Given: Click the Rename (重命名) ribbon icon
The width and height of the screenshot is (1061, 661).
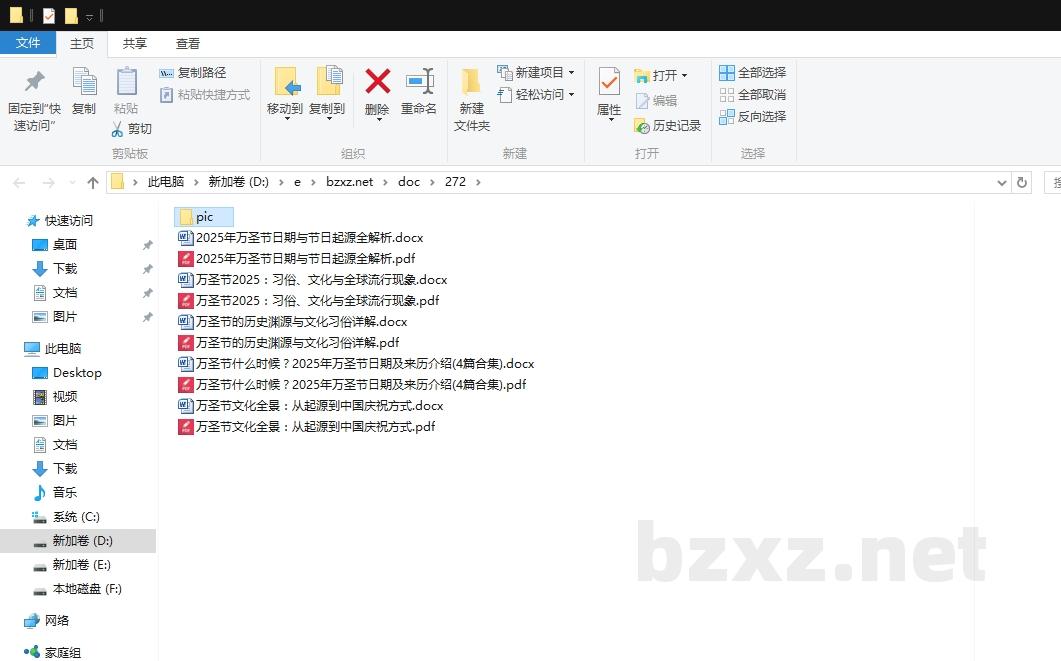Looking at the screenshot, I should (419, 82).
